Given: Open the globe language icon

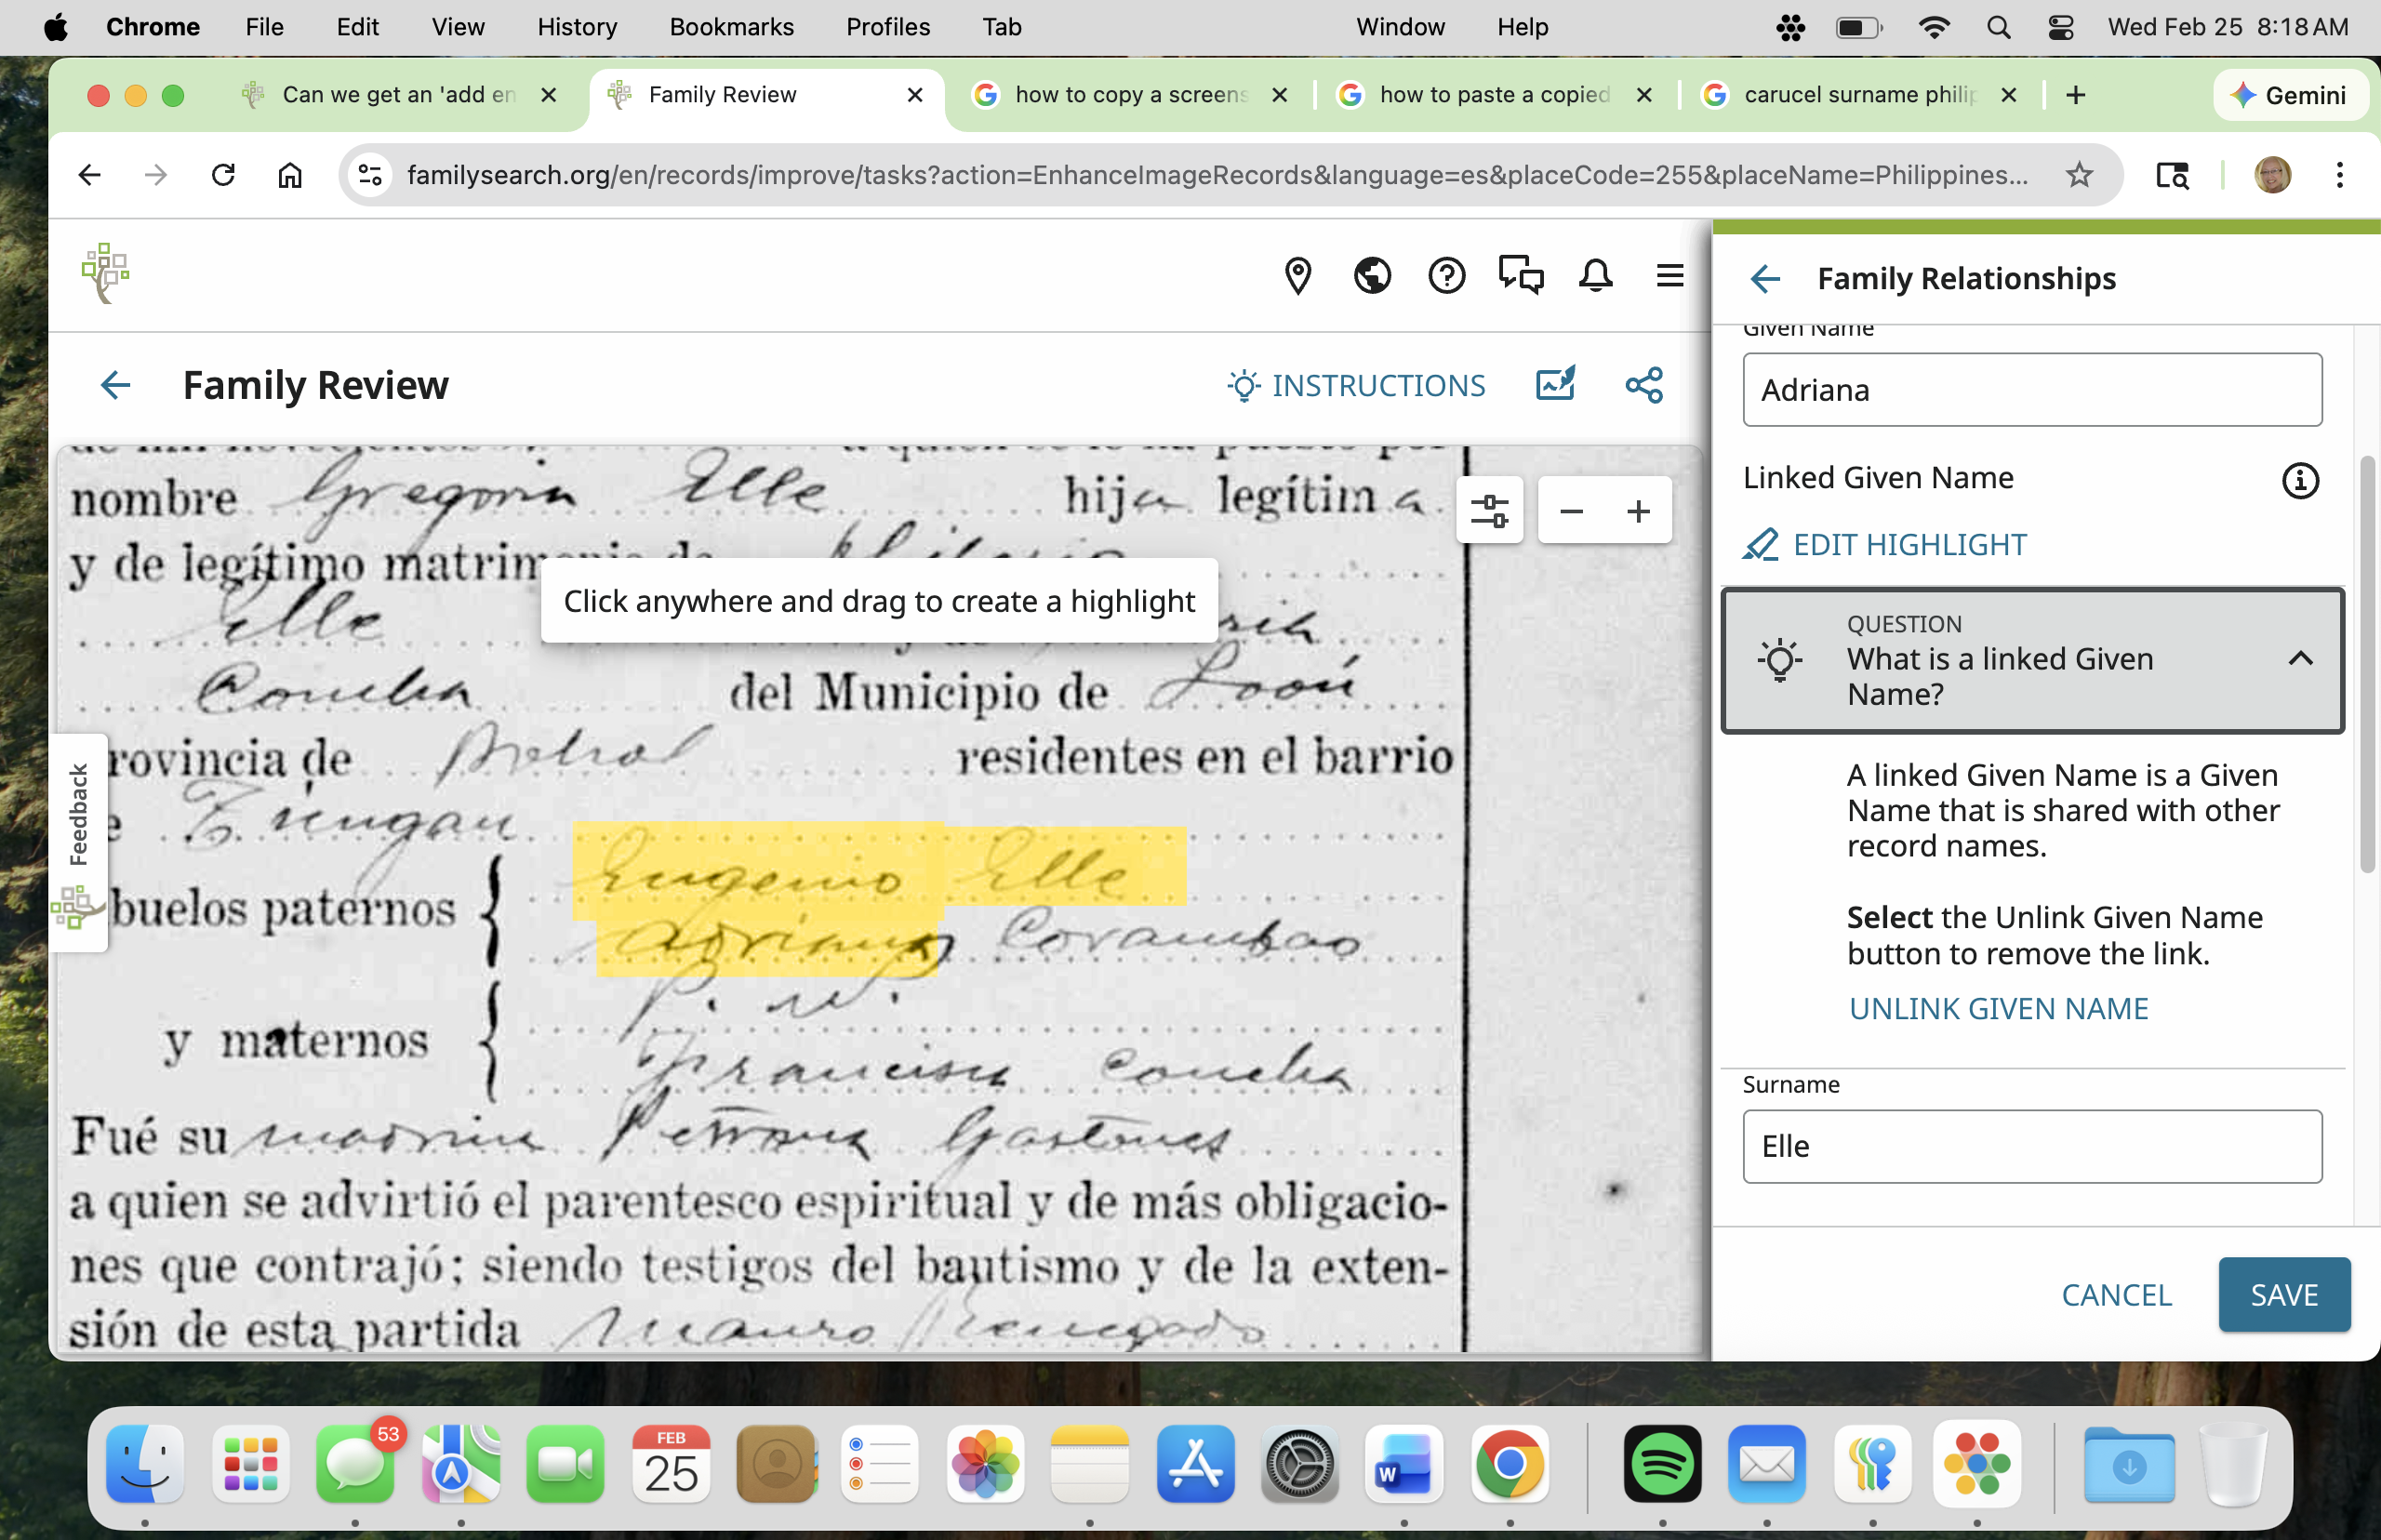Looking at the screenshot, I should point(1372,275).
